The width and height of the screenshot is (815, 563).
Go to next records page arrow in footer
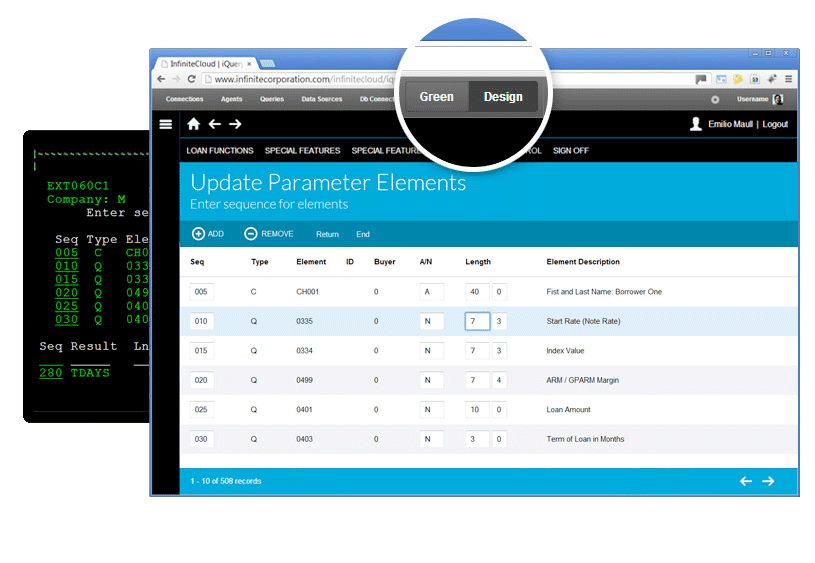click(768, 481)
